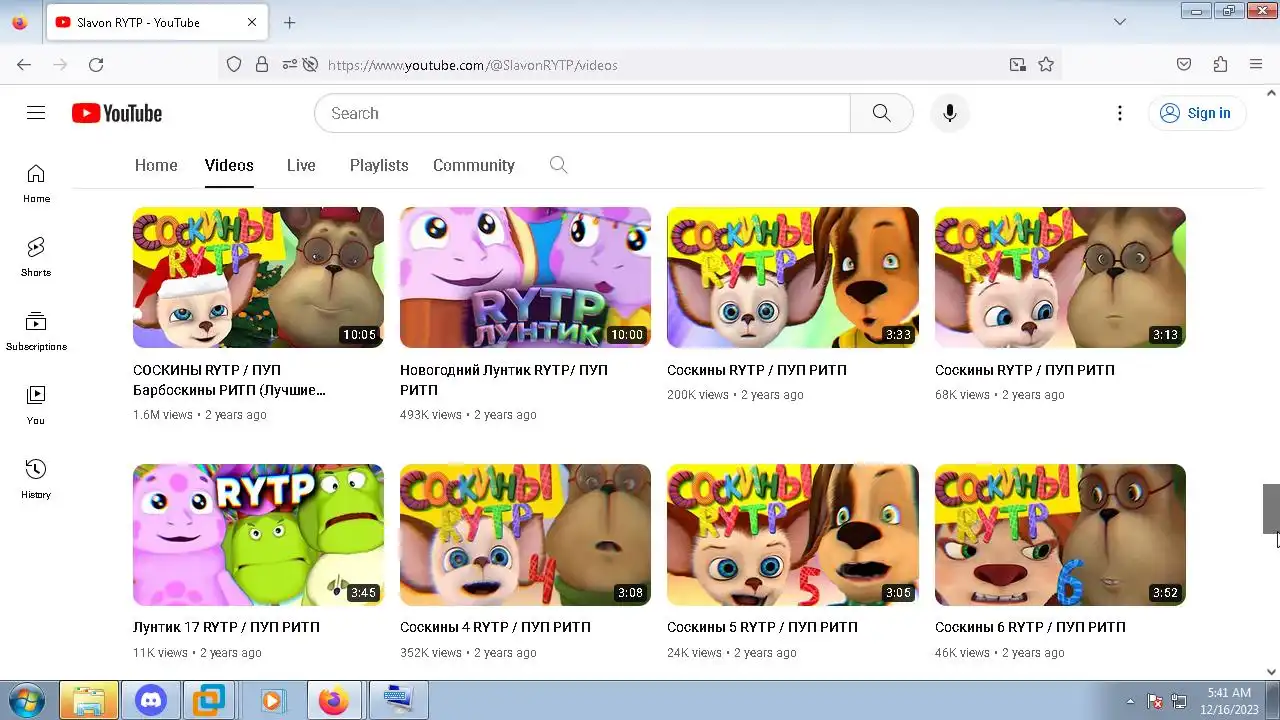Open YouTube settings three-dot menu

(1120, 113)
